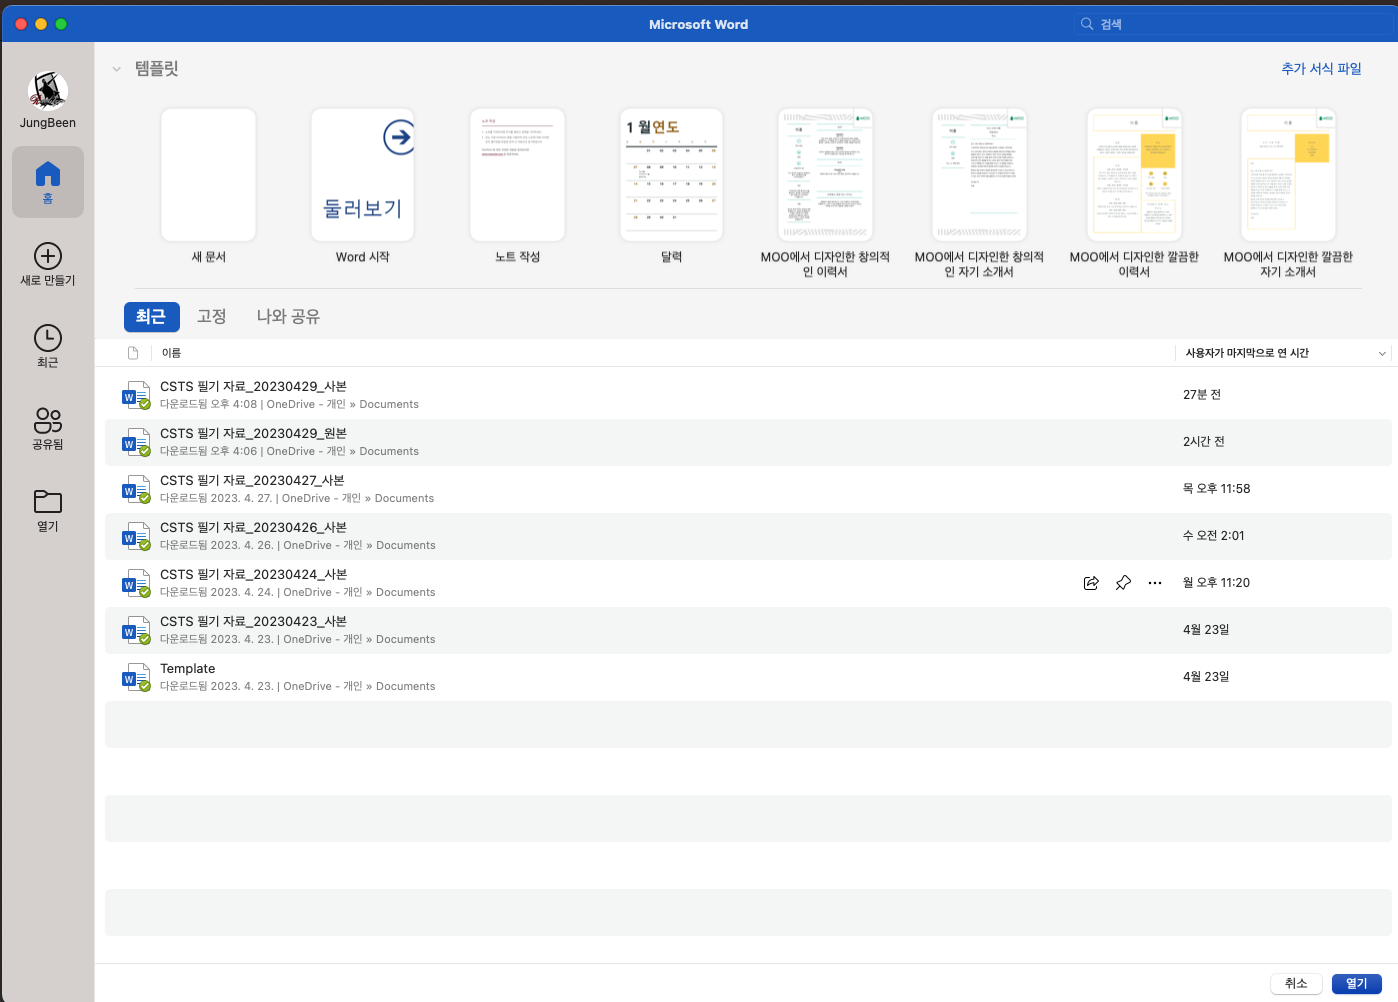
Task: Select file name CSTS 필기 자료_20230429_사본
Action: tap(253, 387)
